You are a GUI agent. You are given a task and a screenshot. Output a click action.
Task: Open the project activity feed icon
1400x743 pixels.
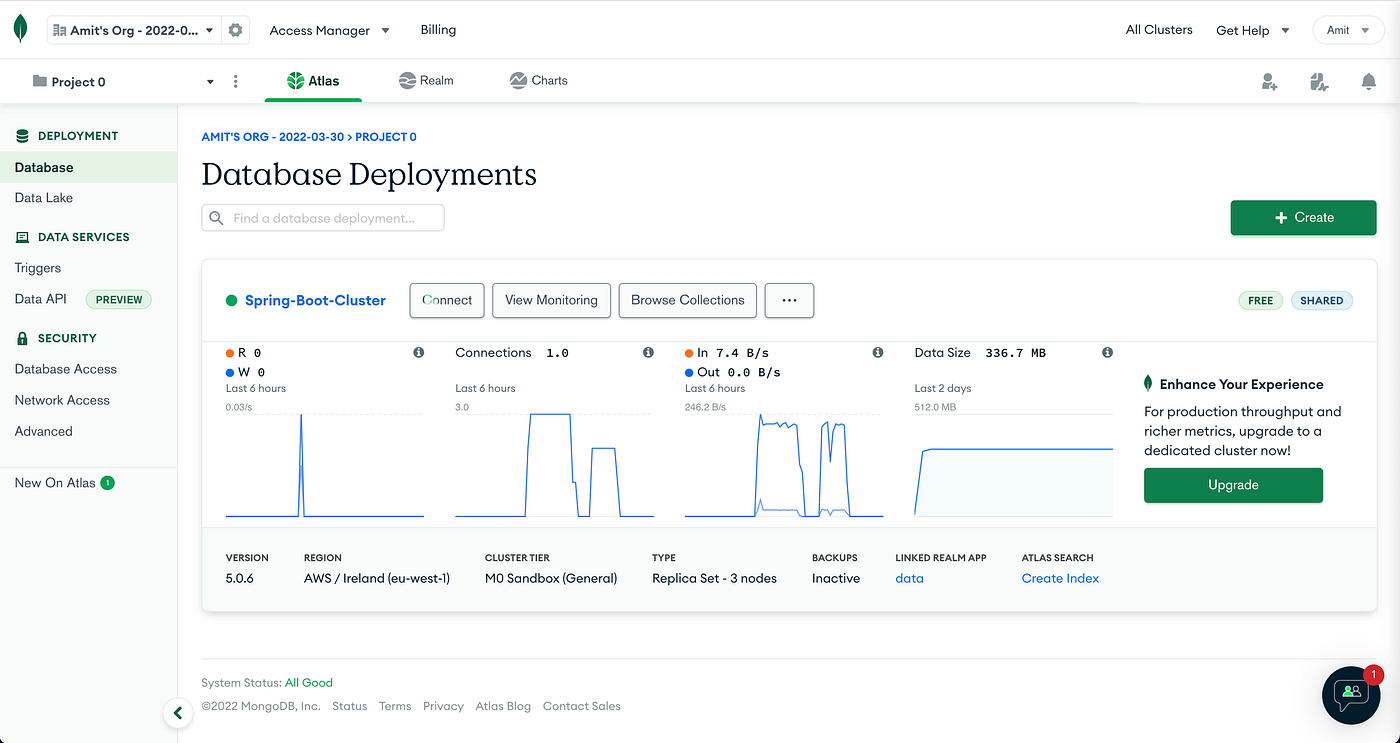click(x=1319, y=82)
